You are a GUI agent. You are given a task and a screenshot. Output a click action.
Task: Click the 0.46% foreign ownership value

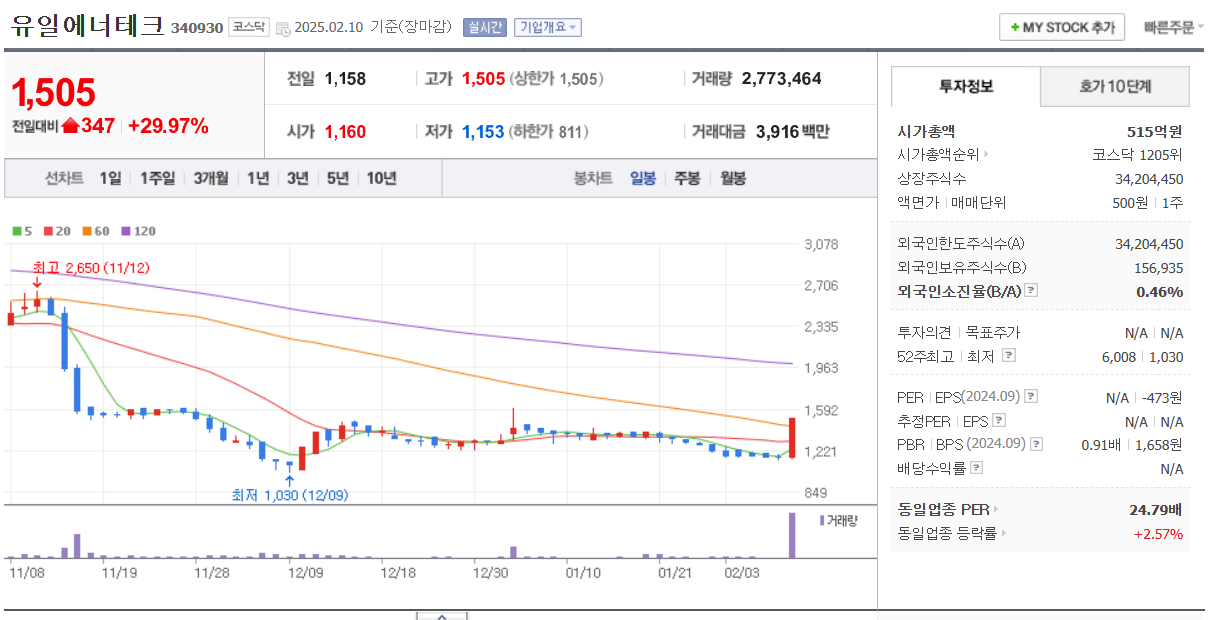click(x=1160, y=291)
